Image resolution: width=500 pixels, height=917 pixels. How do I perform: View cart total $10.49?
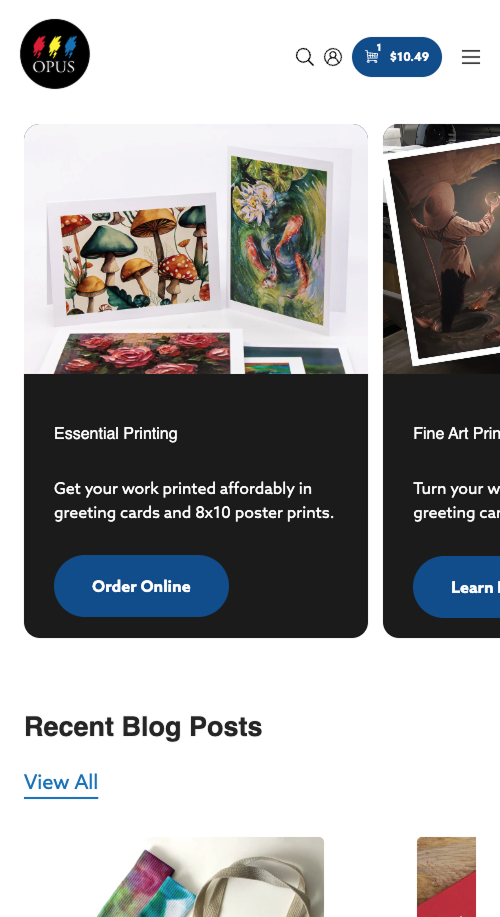(x=409, y=57)
